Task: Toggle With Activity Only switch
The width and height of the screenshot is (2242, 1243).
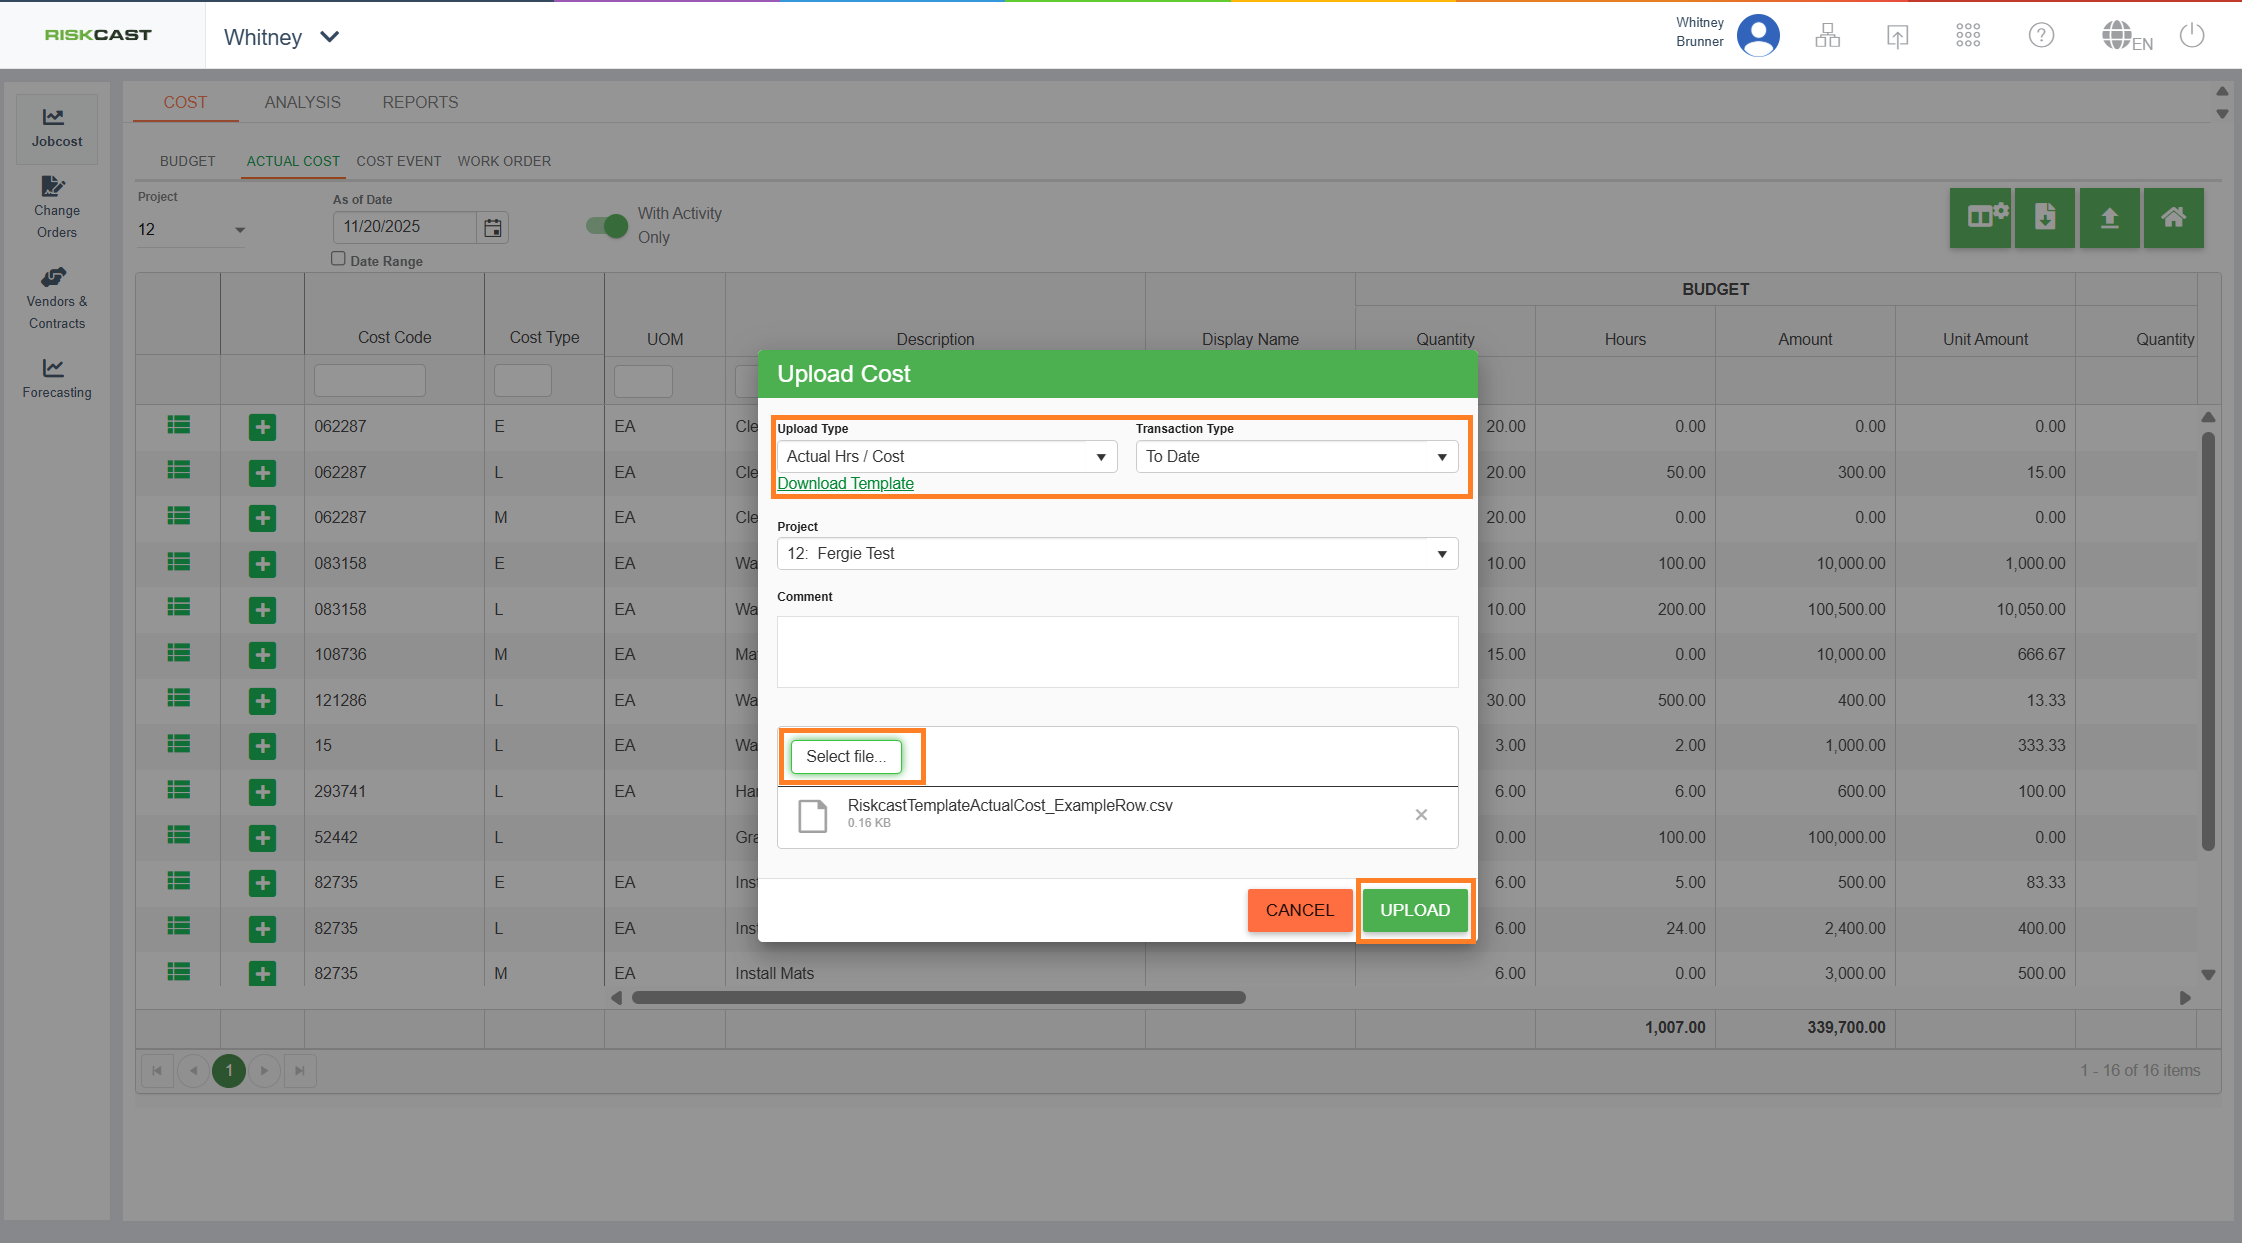Action: click(x=607, y=226)
